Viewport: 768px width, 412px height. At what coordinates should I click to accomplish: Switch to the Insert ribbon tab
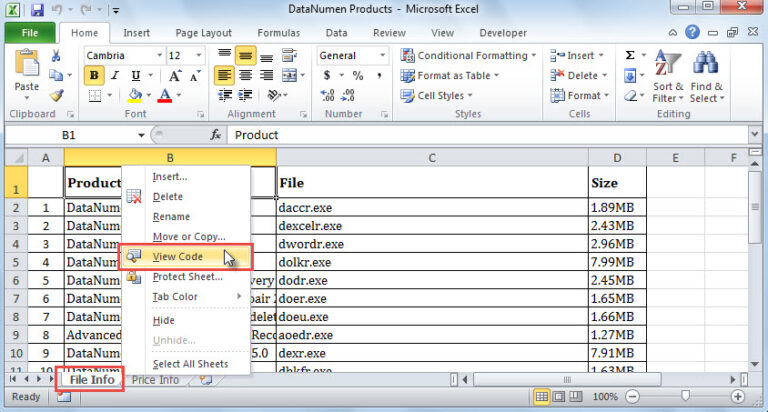pyautogui.click(x=136, y=33)
